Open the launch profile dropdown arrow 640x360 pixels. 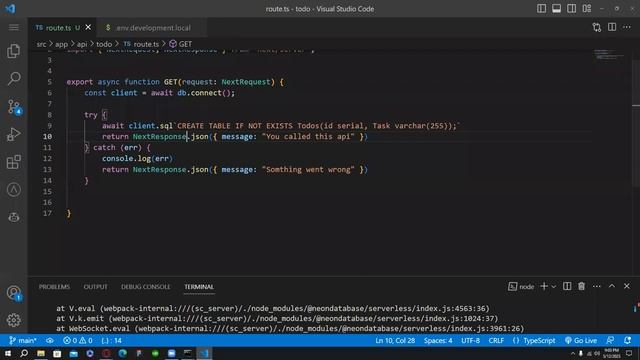pos(554,287)
